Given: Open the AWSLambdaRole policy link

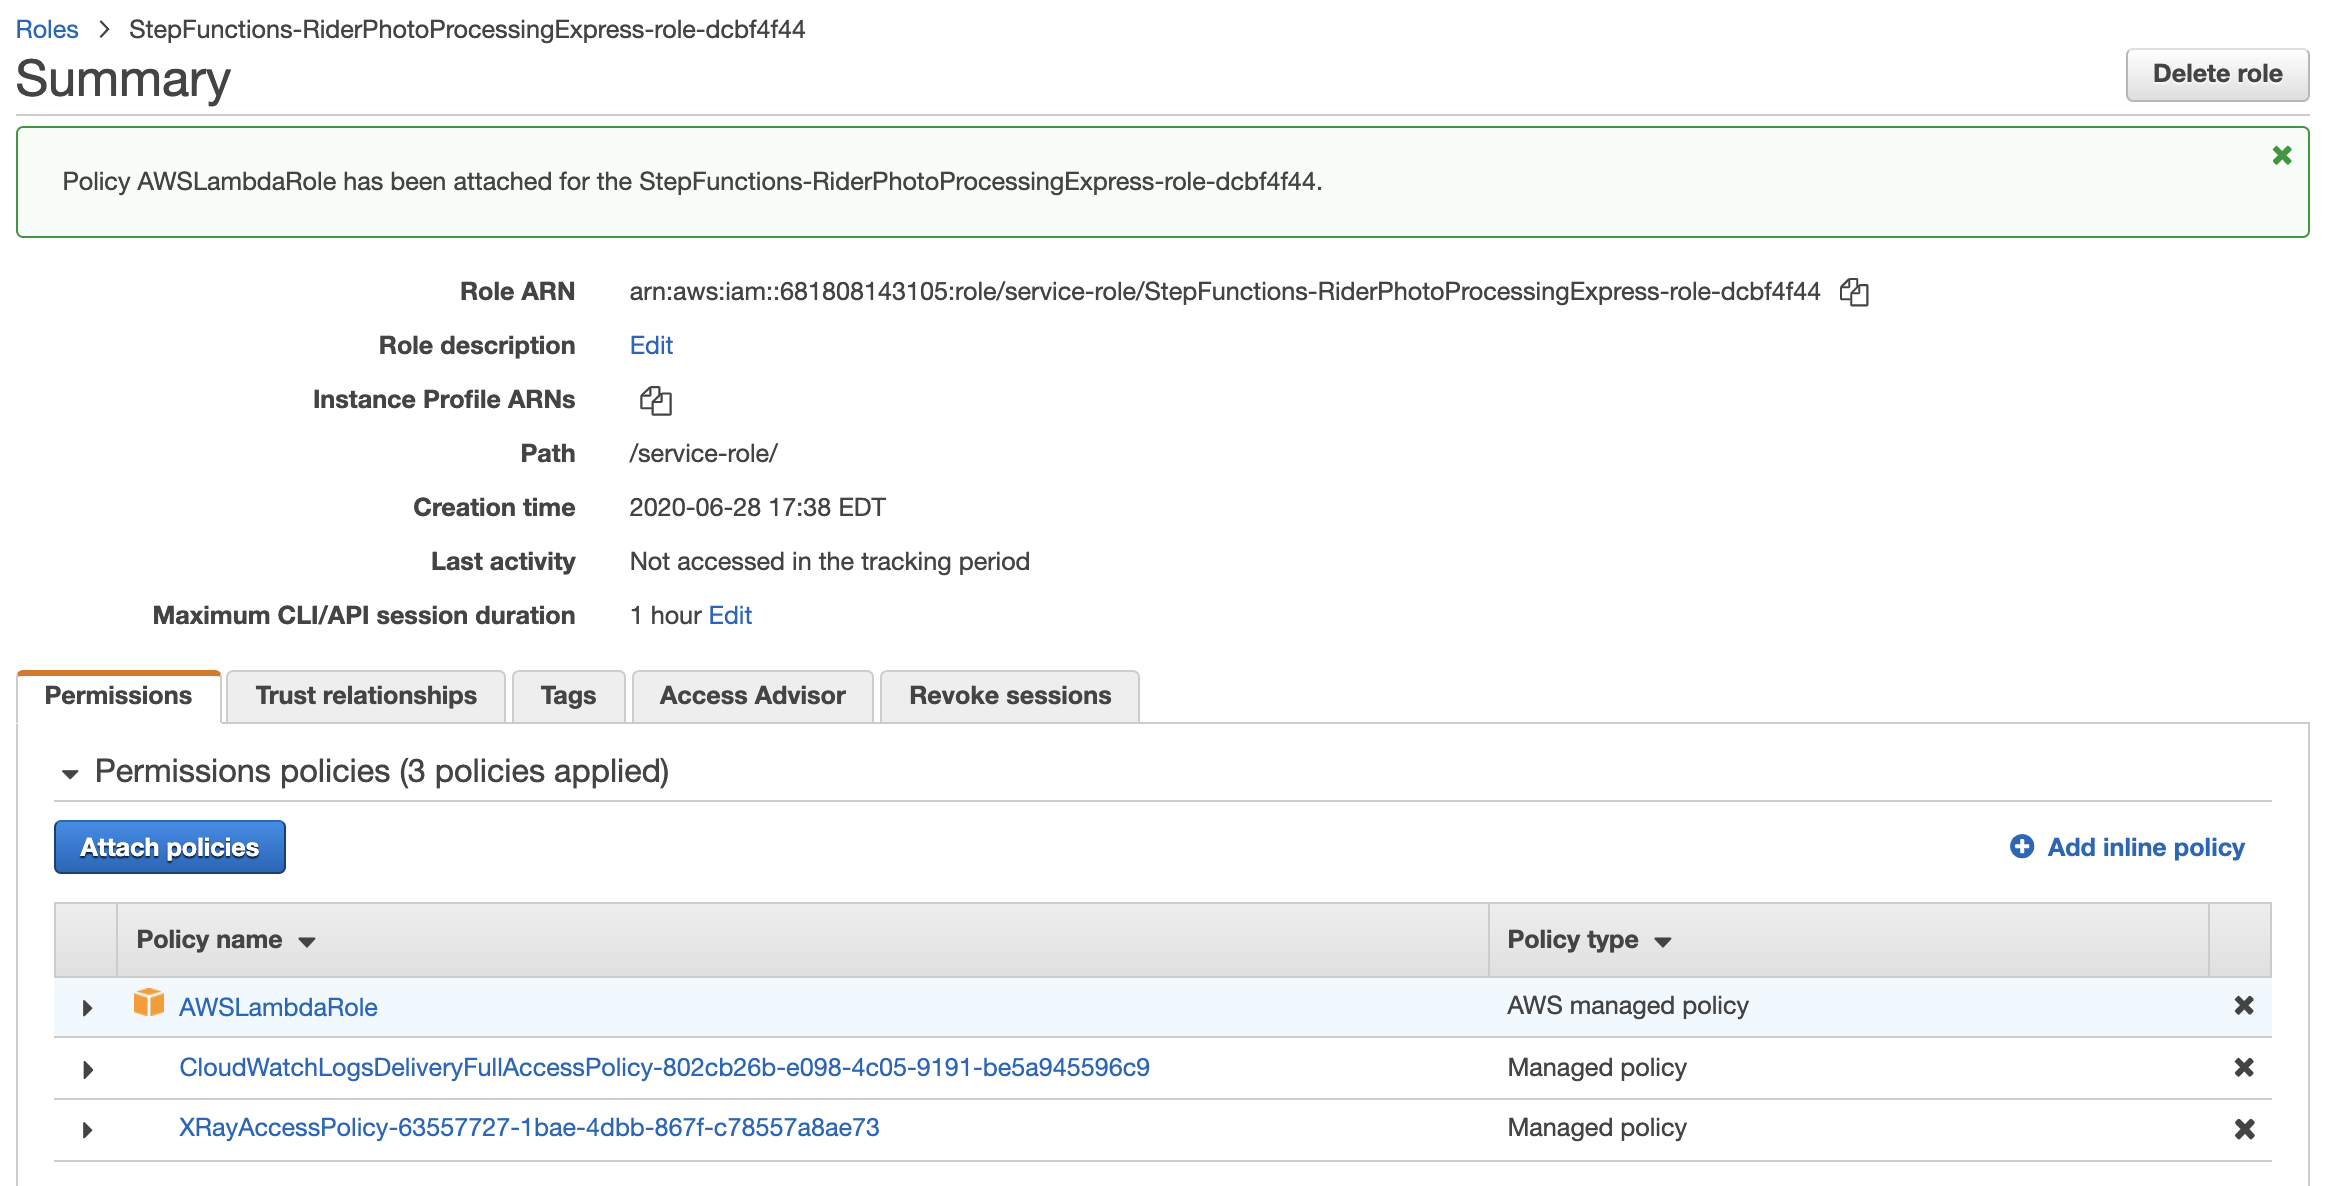Looking at the screenshot, I should click(x=278, y=1007).
